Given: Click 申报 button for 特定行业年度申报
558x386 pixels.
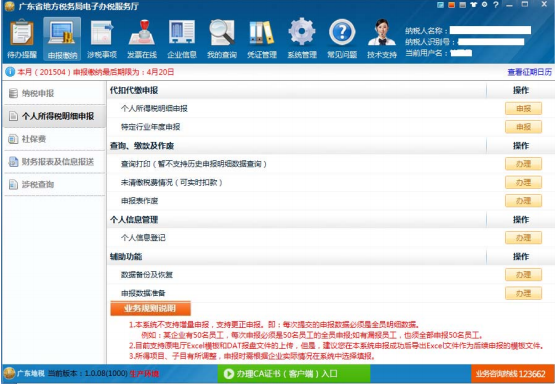Looking at the screenshot, I should pyautogui.click(x=523, y=127).
